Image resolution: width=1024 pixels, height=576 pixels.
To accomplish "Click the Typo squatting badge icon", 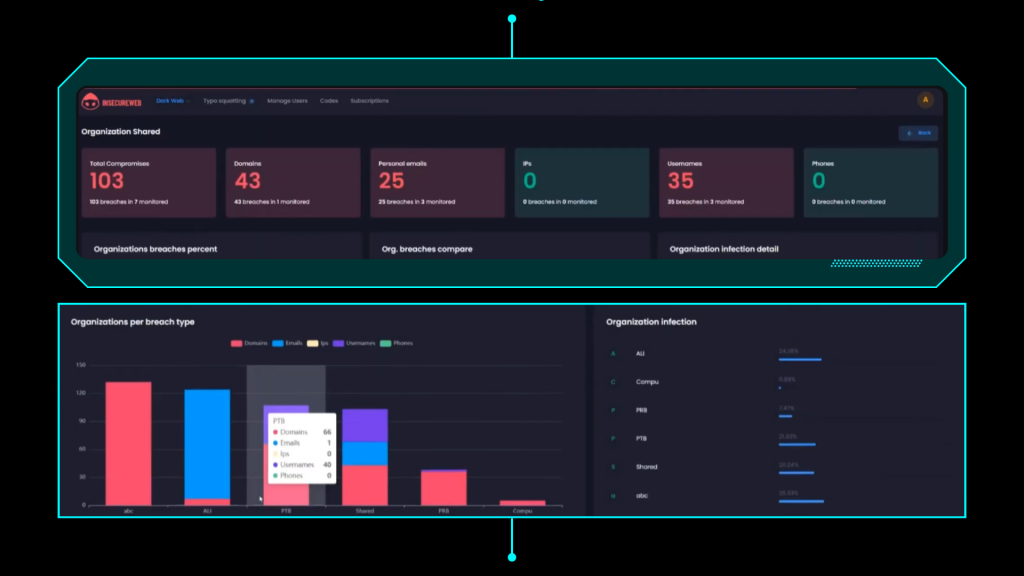I will point(251,101).
